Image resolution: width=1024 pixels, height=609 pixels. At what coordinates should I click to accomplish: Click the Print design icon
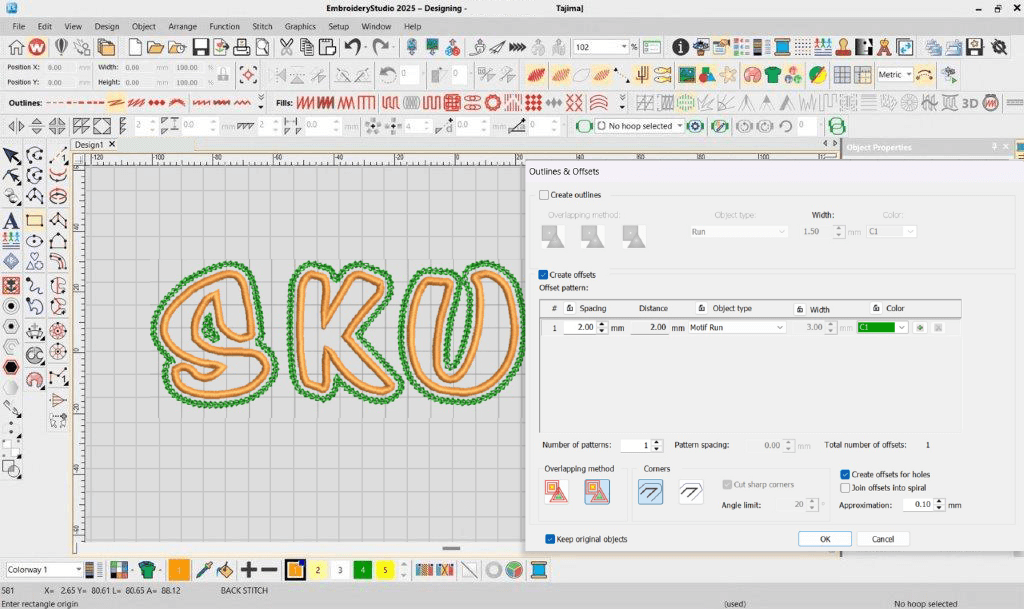(241, 47)
